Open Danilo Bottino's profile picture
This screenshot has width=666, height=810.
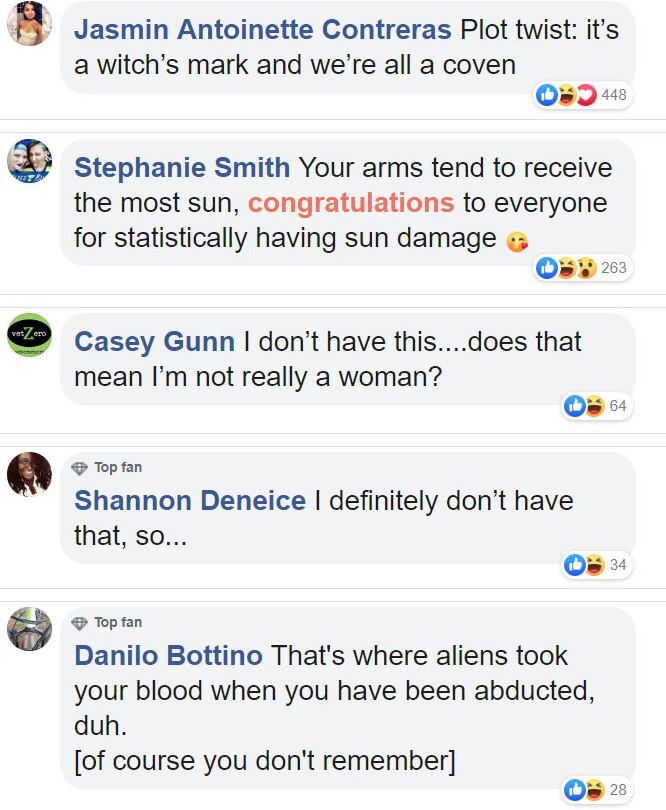point(29,628)
